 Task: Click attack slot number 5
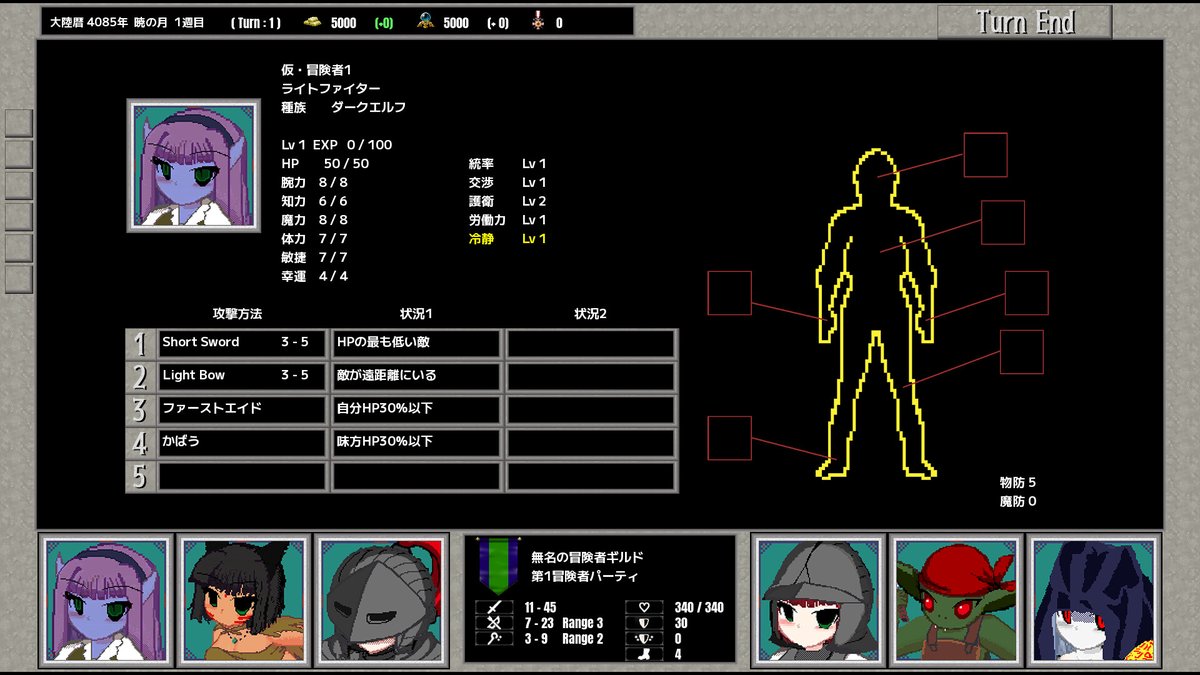click(140, 476)
